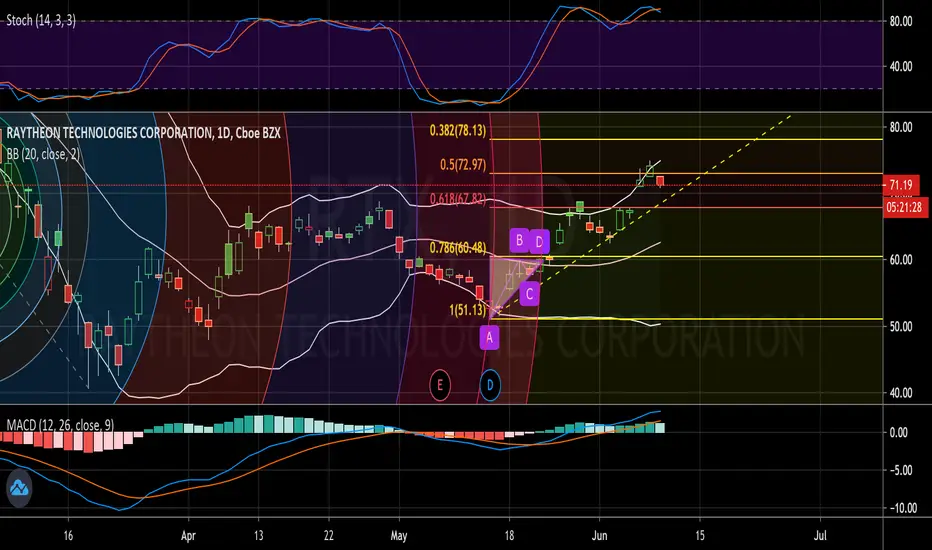Viewport: 932px width, 550px height.
Task: Click the Raytheon Technologies Corporation symbol title
Action: (143, 133)
